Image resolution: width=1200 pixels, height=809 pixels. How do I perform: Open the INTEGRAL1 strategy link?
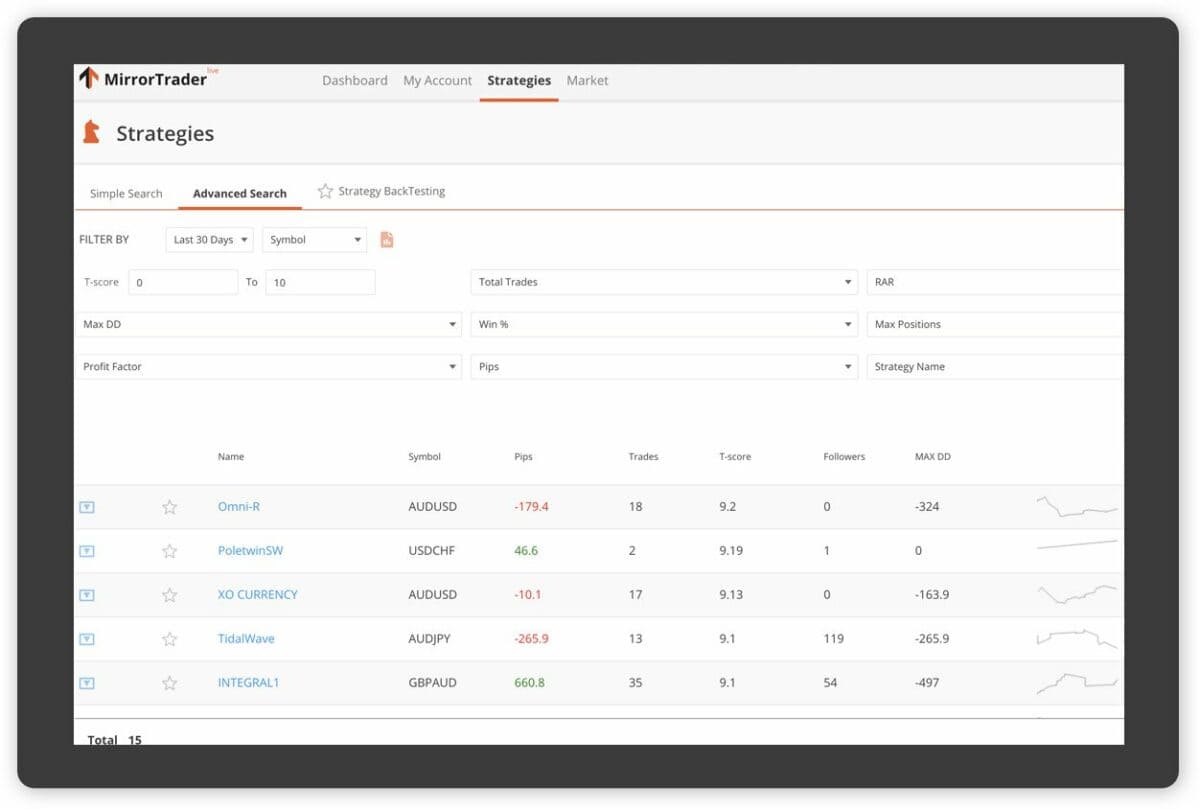pyautogui.click(x=249, y=683)
